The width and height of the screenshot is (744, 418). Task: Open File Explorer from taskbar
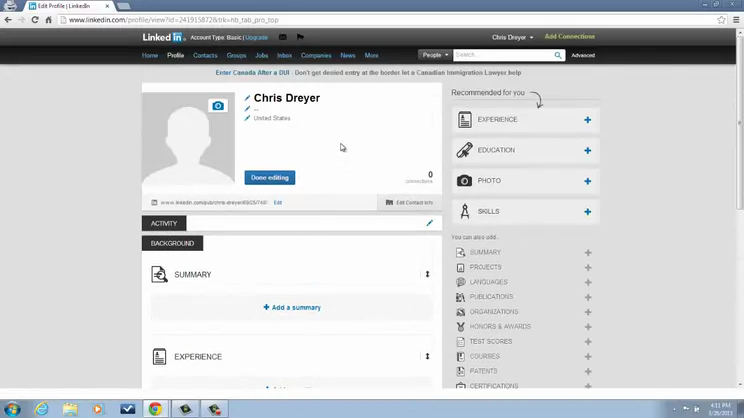pyautogui.click(x=70, y=409)
